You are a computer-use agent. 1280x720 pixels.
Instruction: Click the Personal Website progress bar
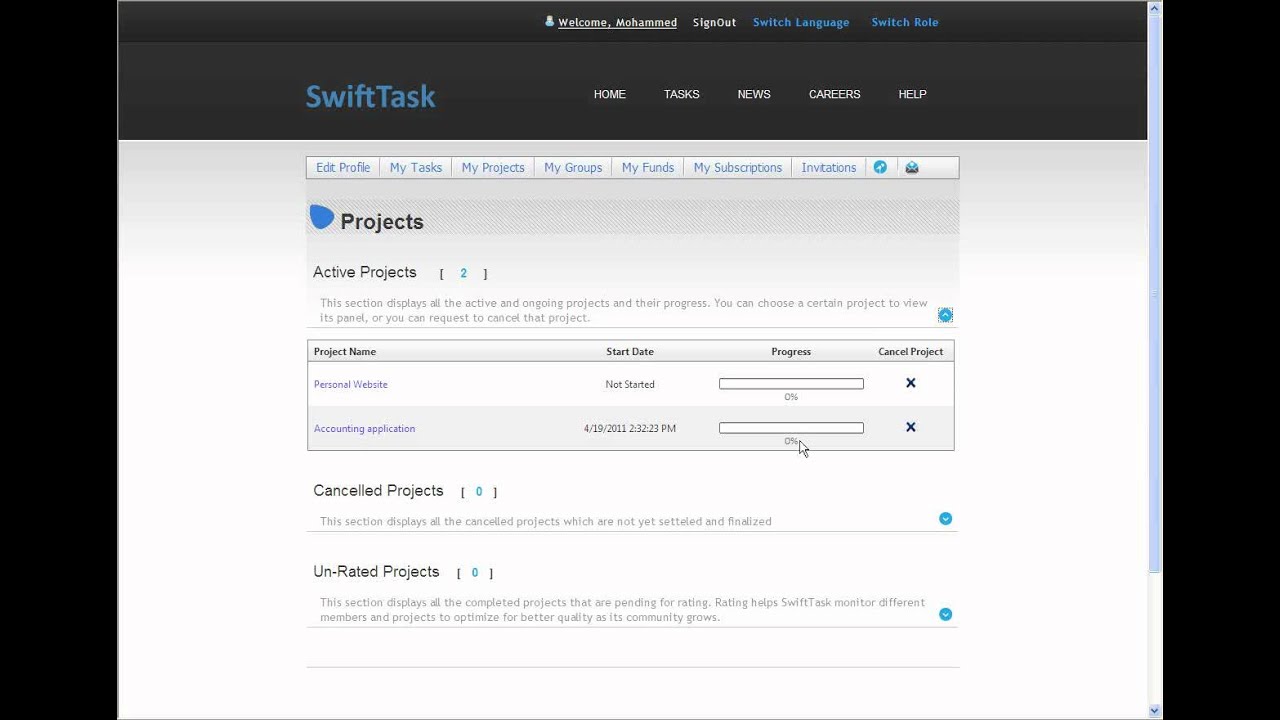click(x=791, y=384)
